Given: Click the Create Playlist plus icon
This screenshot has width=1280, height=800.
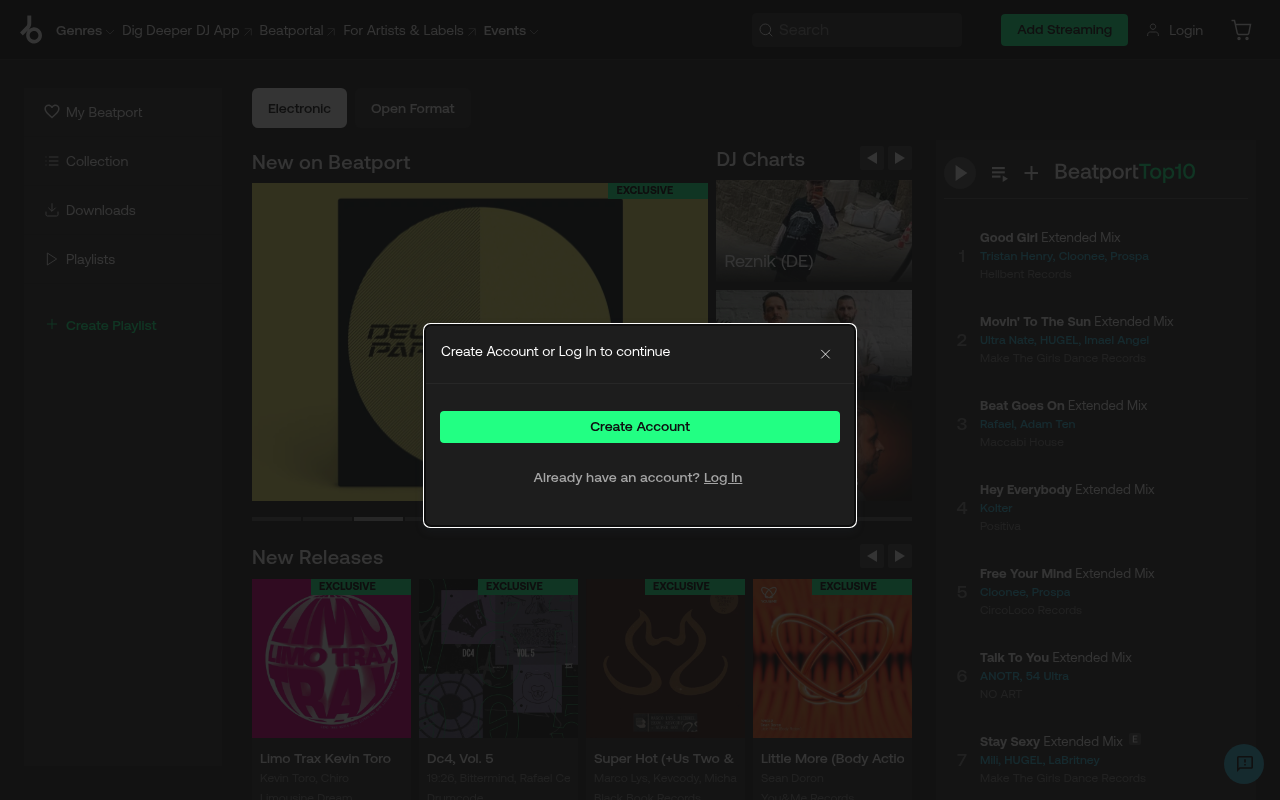Looking at the screenshot, I should coord(52,325).
